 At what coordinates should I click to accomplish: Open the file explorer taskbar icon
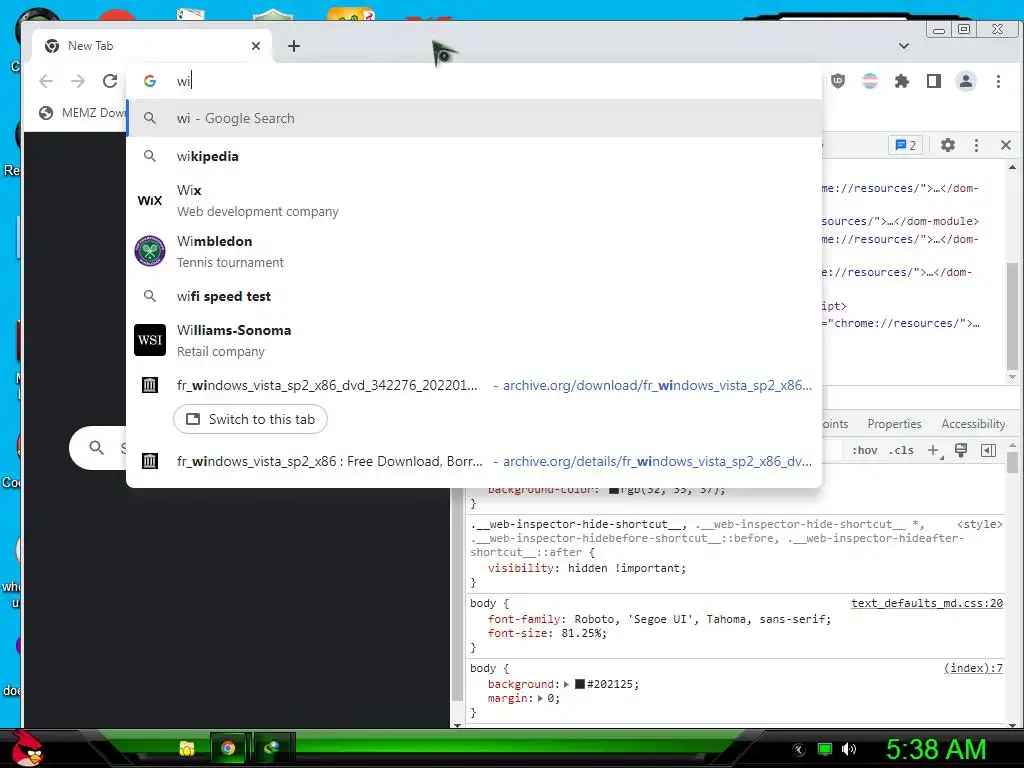pyautogui.click(x=187, y=748)
